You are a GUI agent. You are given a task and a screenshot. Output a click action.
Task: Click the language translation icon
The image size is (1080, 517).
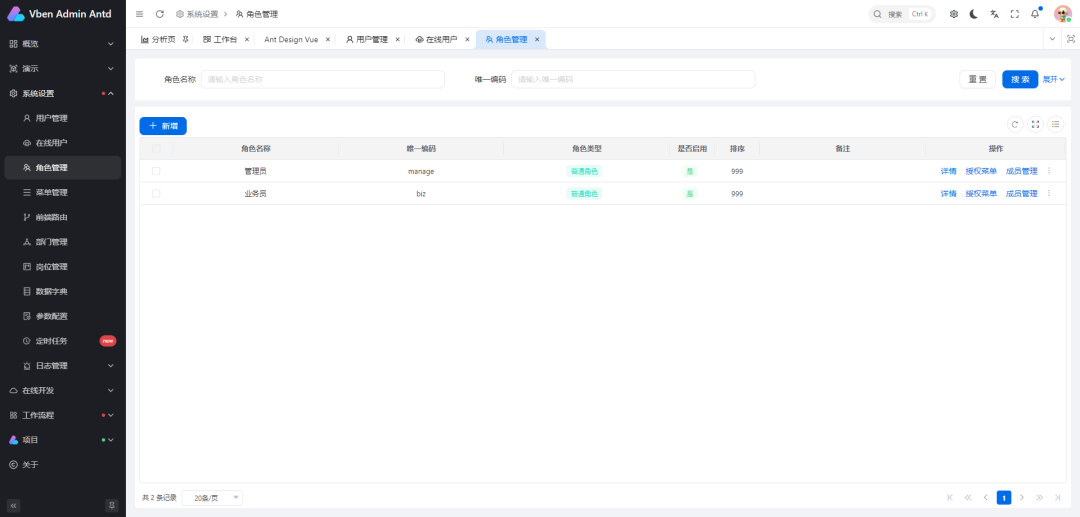pyautogui.click(x=994, y=14)
